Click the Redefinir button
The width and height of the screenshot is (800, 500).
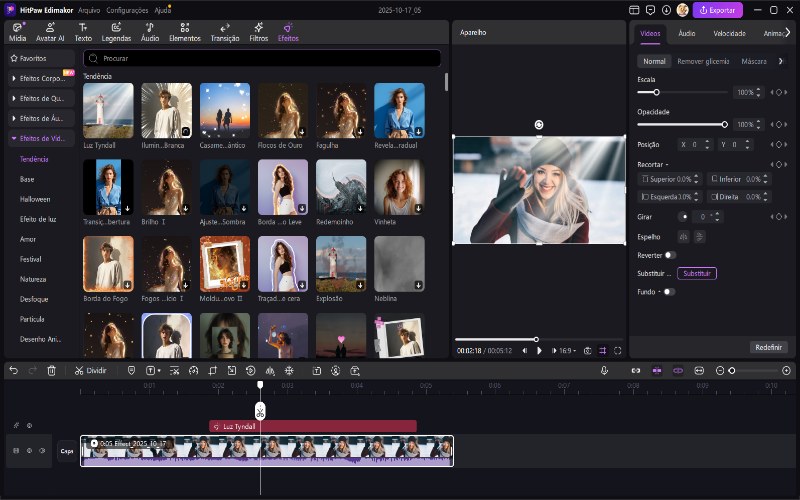click(x=768, y=347)
